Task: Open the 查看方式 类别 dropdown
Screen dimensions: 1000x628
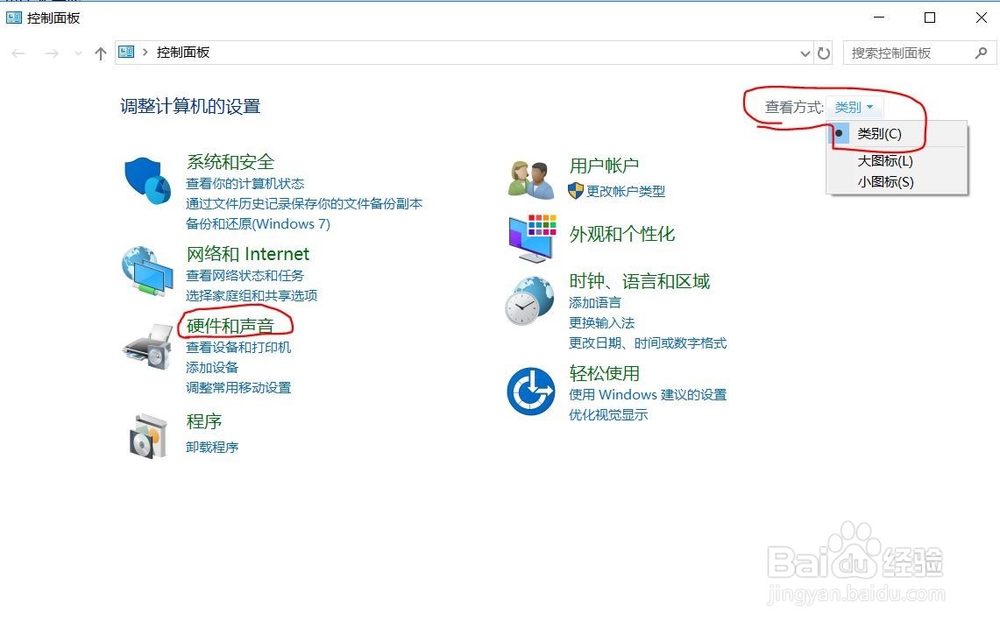Action: coord(854,107)
